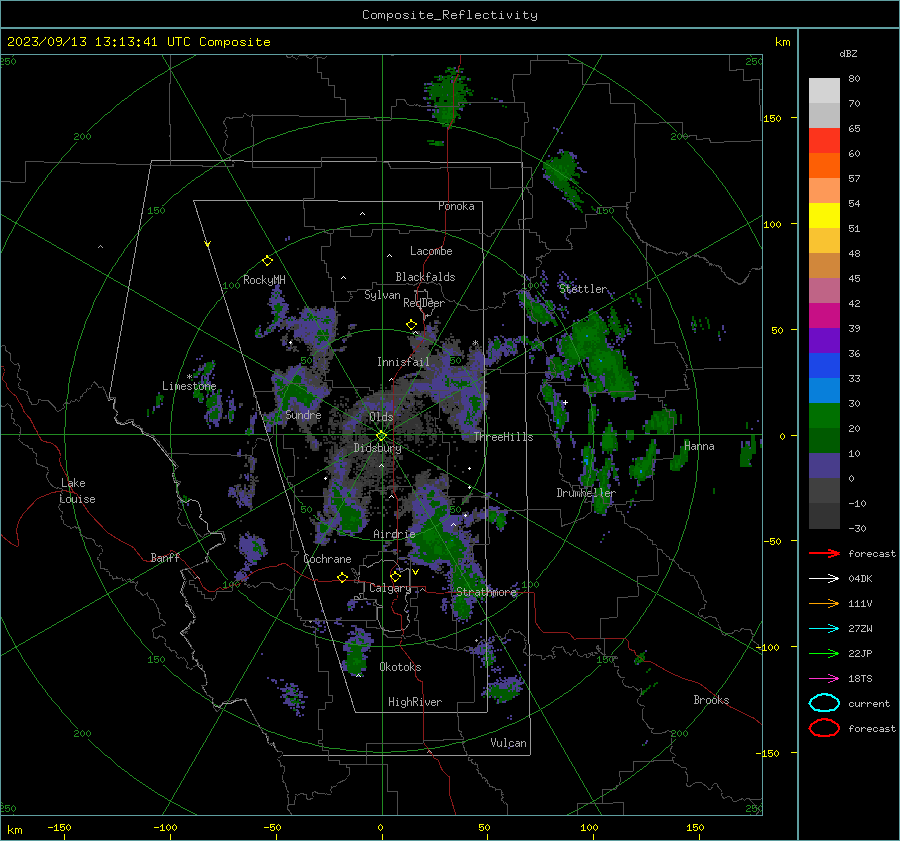The image size is (900, 841).
Task: Click the yellow diamond marker below Cochrane
Action: (x=342, y=577)
